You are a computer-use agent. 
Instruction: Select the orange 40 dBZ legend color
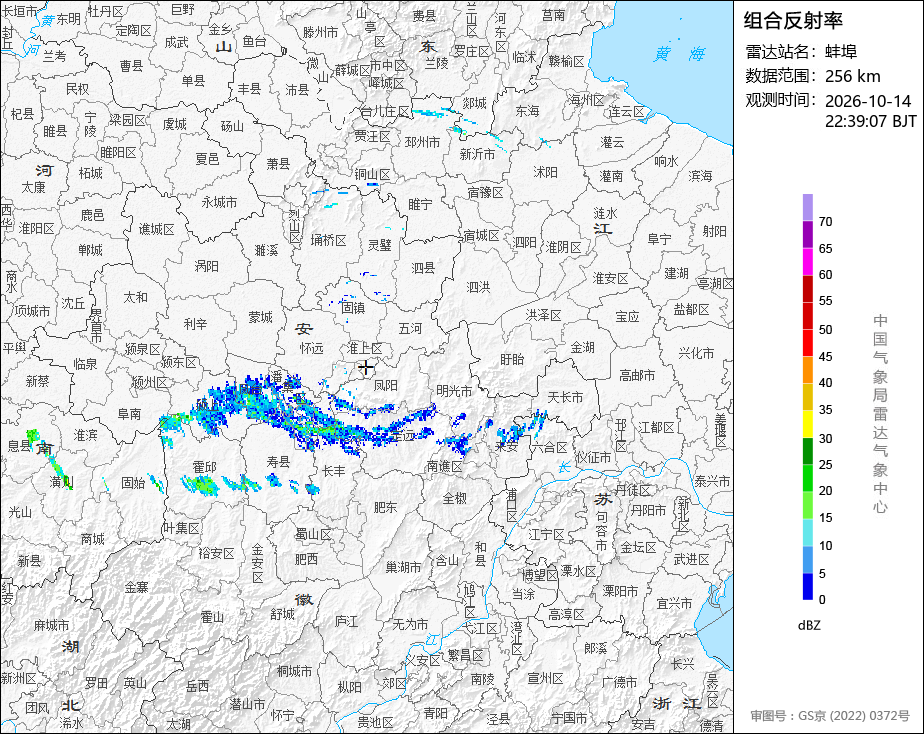(x=808, y=370)
